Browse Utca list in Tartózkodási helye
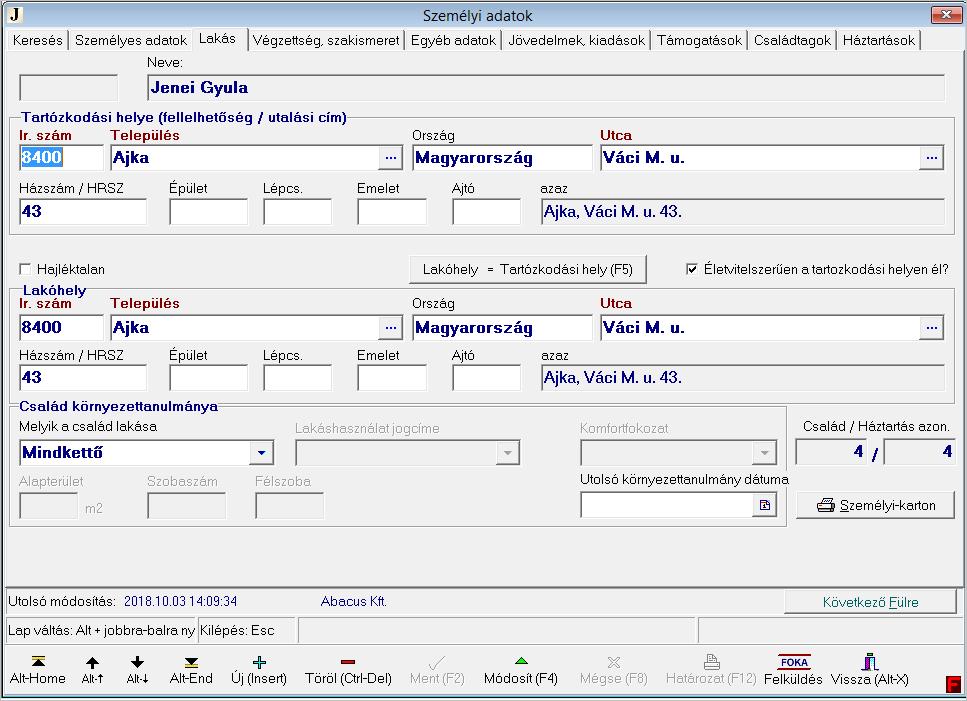Image resolution: width=967 pixels, height=701 pixels. 931,158
